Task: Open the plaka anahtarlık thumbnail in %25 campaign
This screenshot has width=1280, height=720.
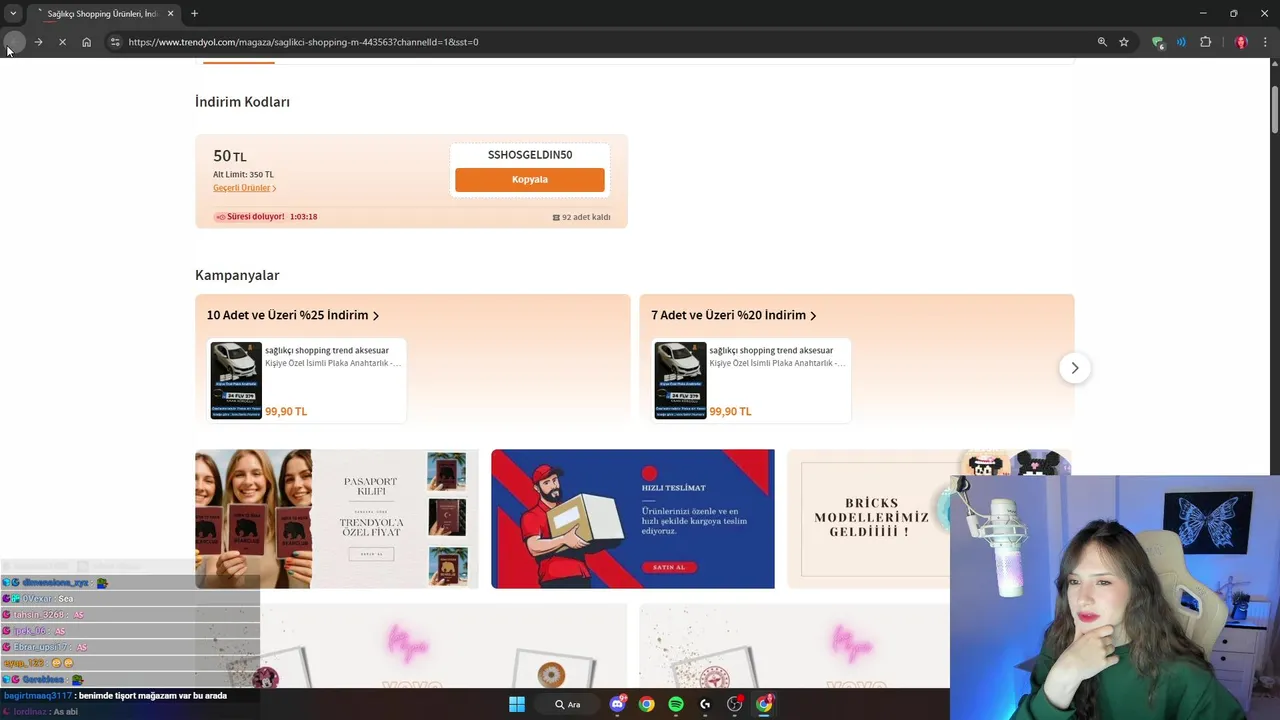Action: coord(236,380)
